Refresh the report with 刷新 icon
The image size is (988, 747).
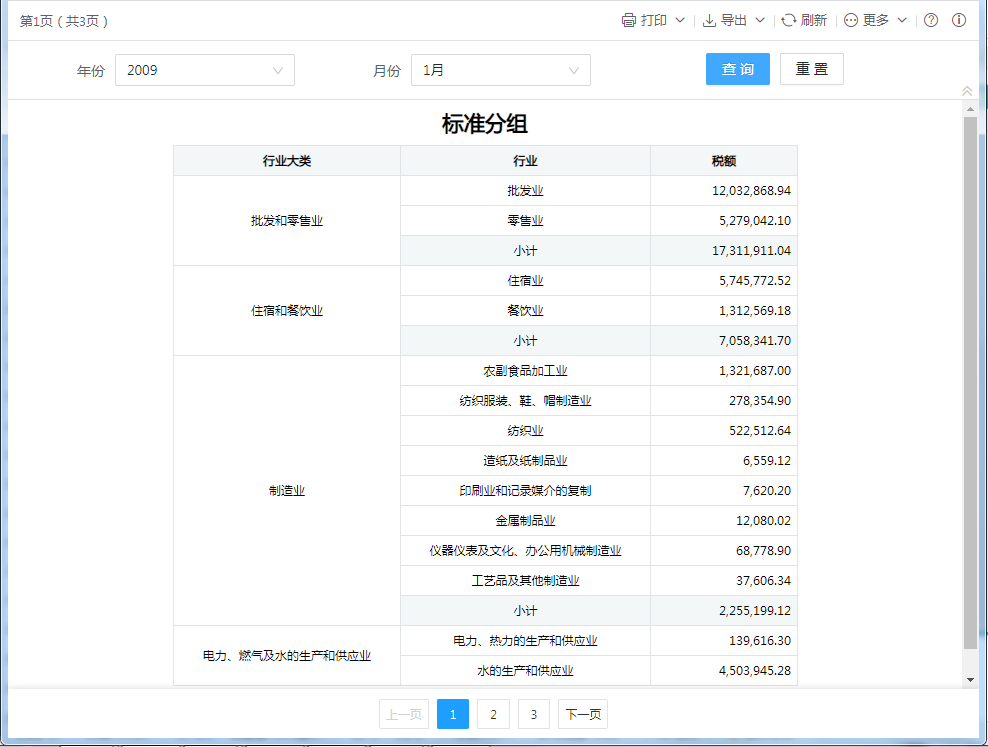[789, 20]
